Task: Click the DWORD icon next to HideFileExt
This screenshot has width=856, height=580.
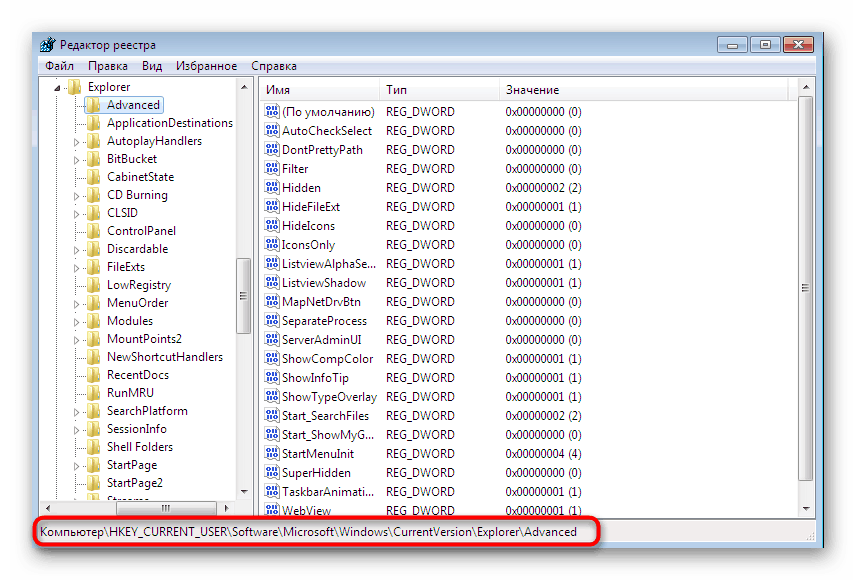Action: coord(272,206)
